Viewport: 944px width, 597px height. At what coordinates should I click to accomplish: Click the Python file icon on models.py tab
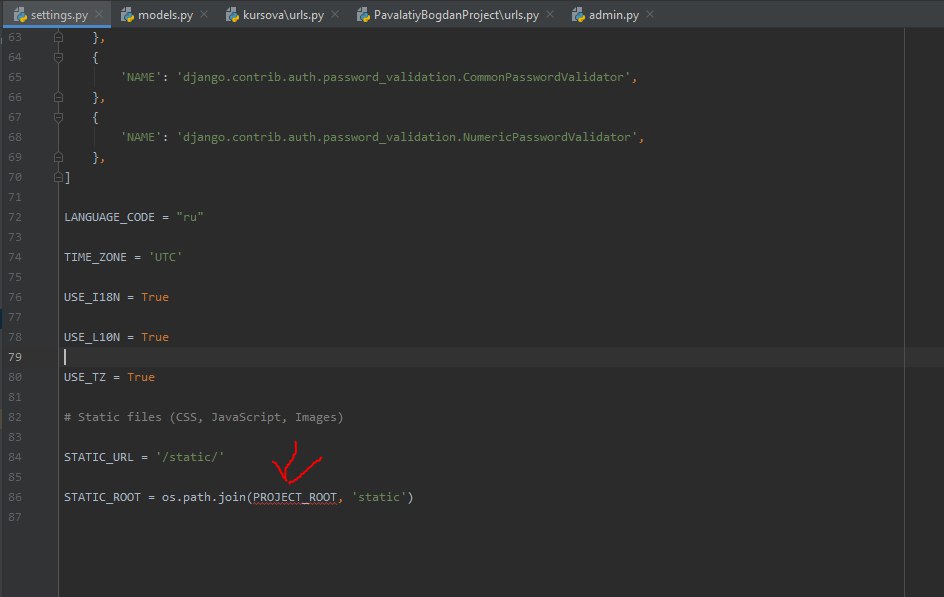pyautogui.click(x=127, y=14)
